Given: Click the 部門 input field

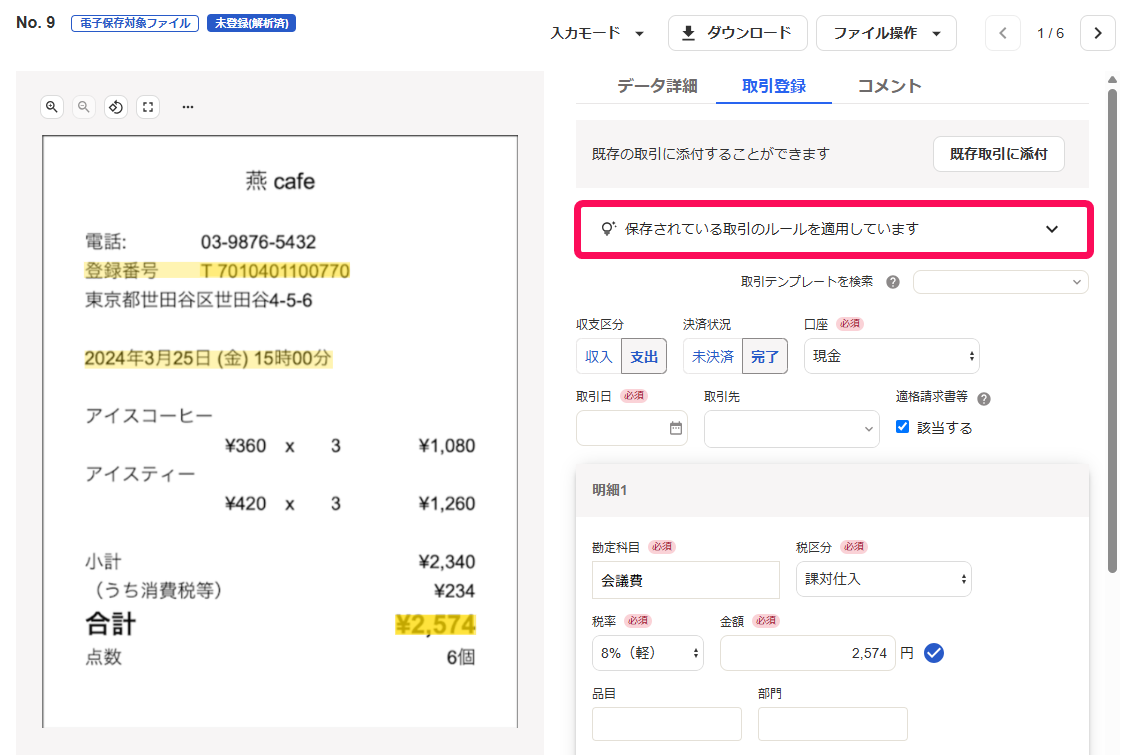Looking at the screenshot, I should pyautogui.click(x=832, y=724).
